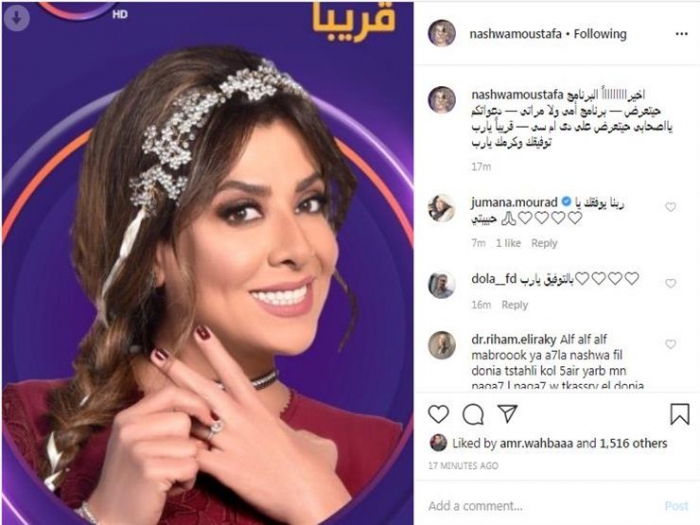700x525 pixels.
Task: Open nashwamoustafa header profile picture
Action: click(x=442, y=33)
